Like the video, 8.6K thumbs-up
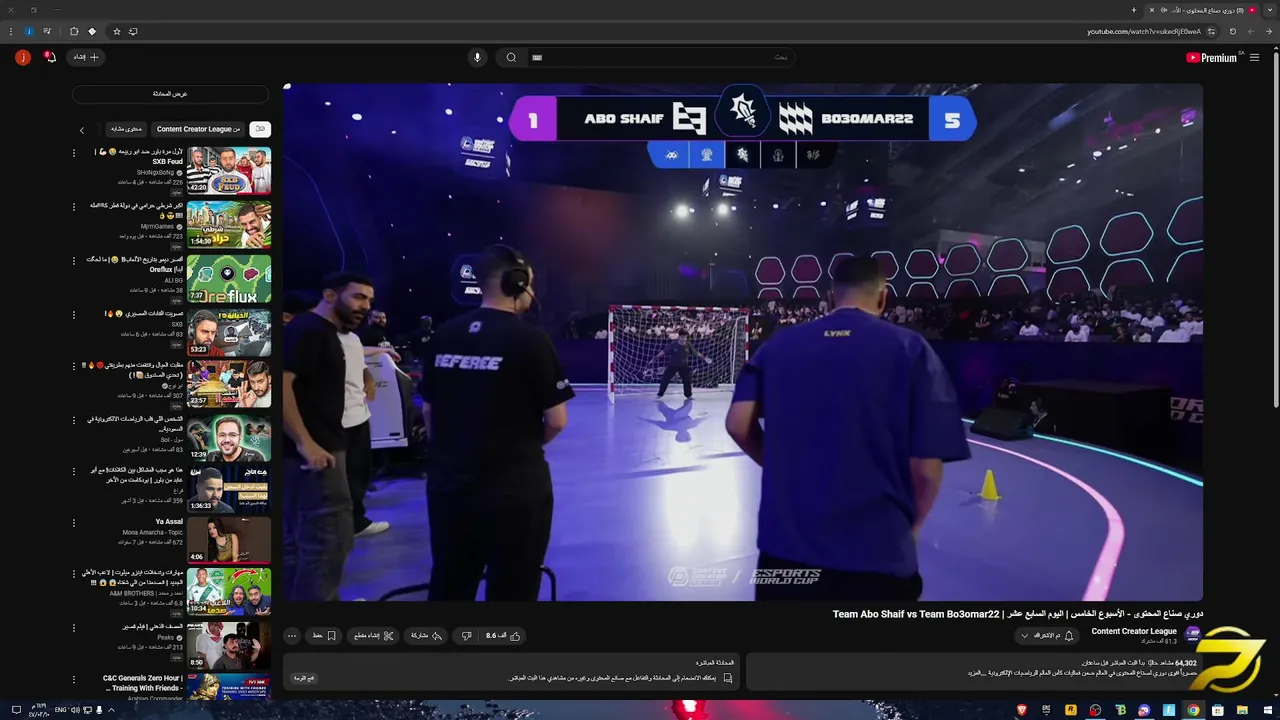The width and height of the screenshot is (1280, 720). point(503,636)
